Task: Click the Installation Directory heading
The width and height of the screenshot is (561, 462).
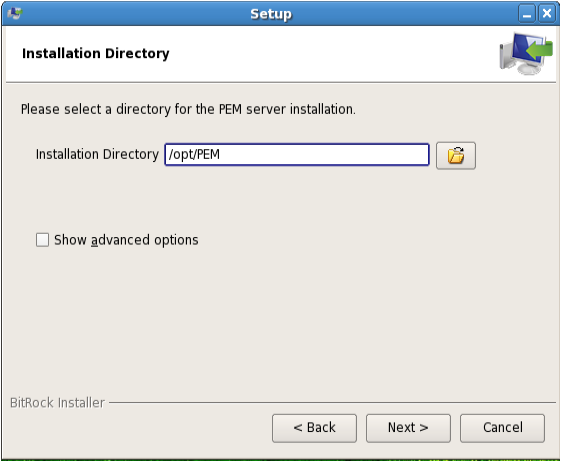Action: tap(96, 54)
